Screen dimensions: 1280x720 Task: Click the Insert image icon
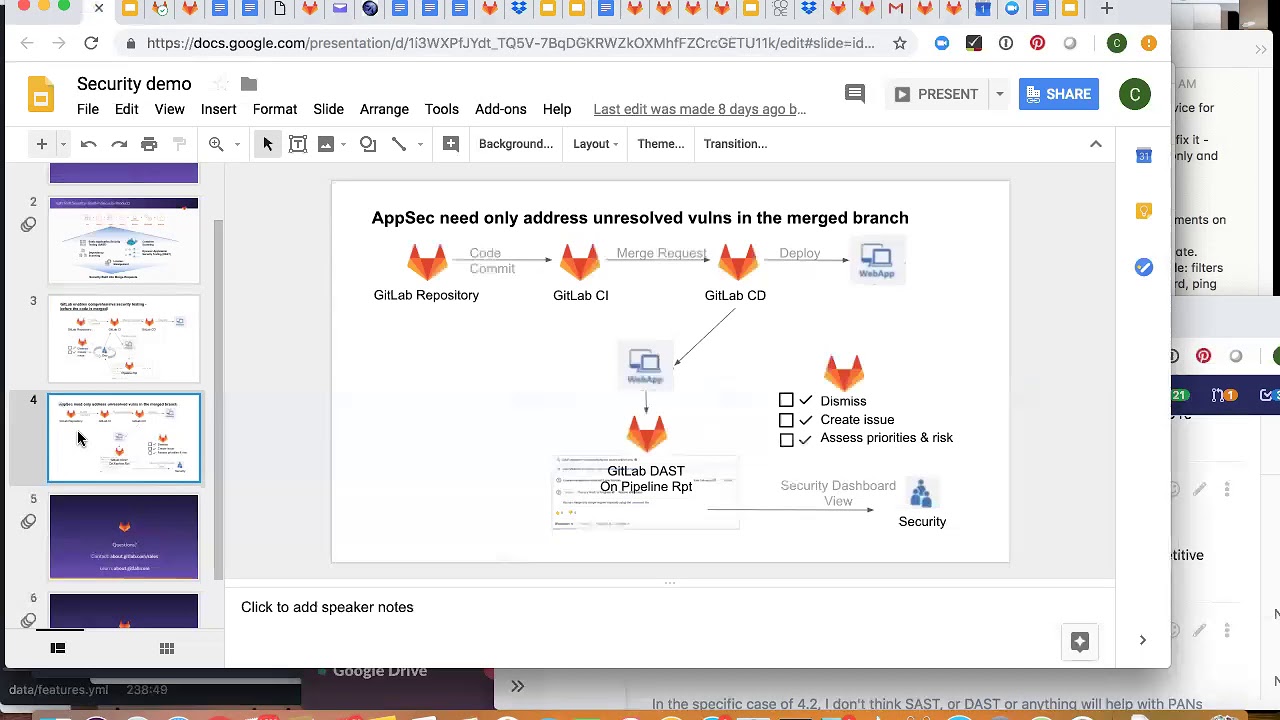[x=326, y=144]
